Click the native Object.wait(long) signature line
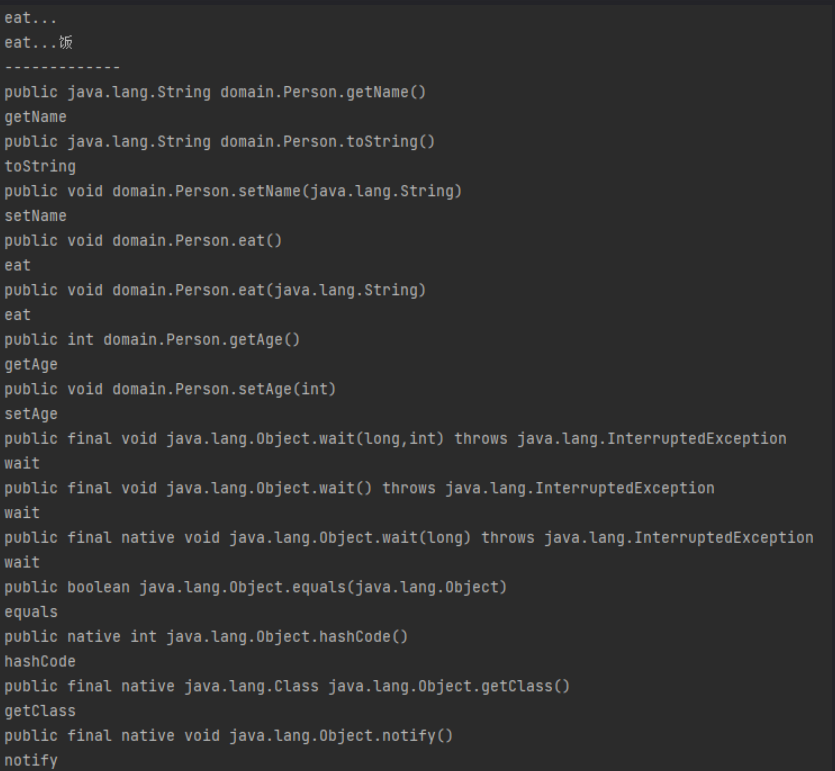835x771 pixels. [409, 537]
